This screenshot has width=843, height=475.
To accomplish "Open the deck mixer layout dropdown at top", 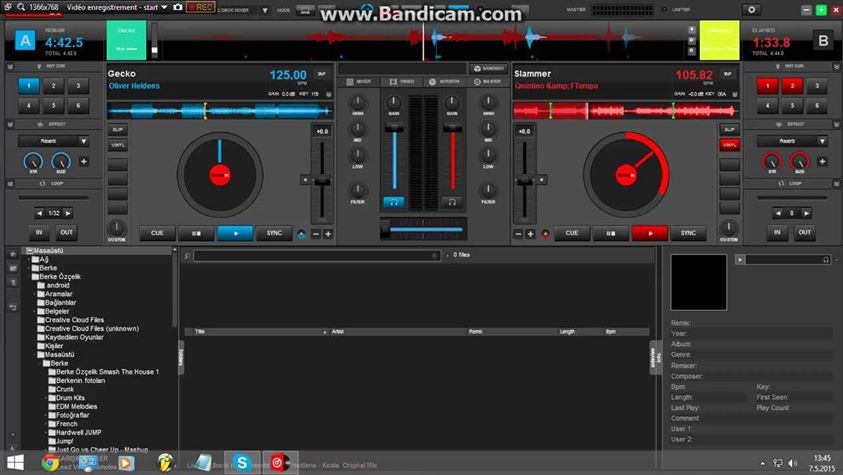I will (x=265, y=10).
